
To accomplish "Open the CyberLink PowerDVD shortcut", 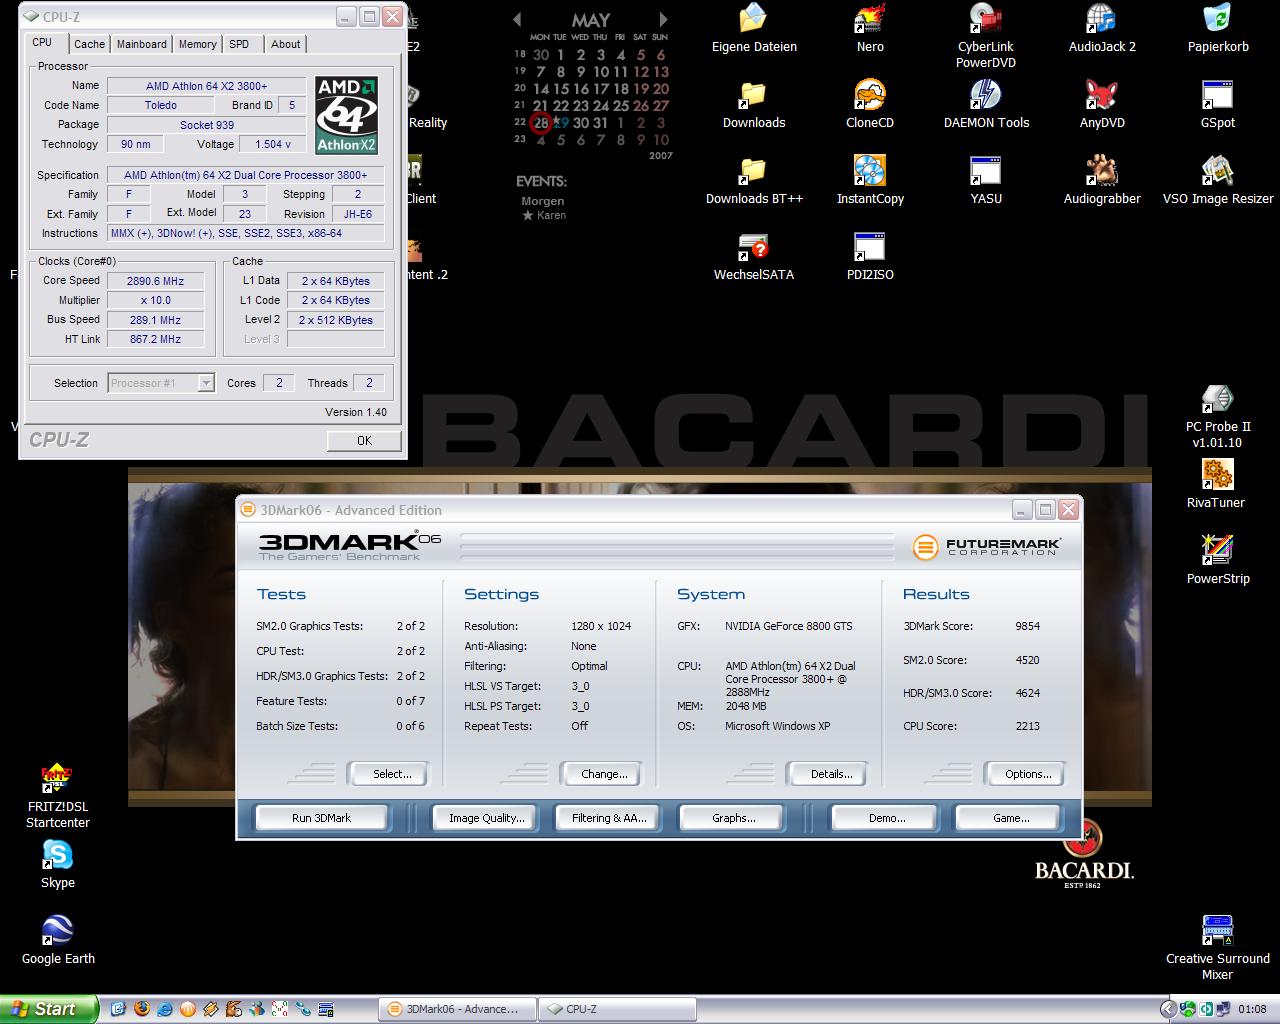I will click(986, 36).
